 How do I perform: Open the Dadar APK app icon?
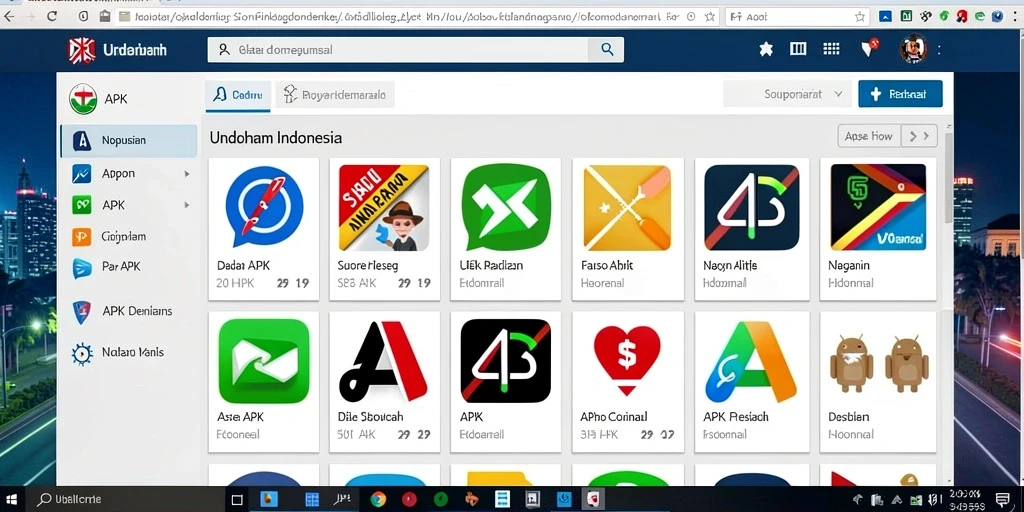264,206
